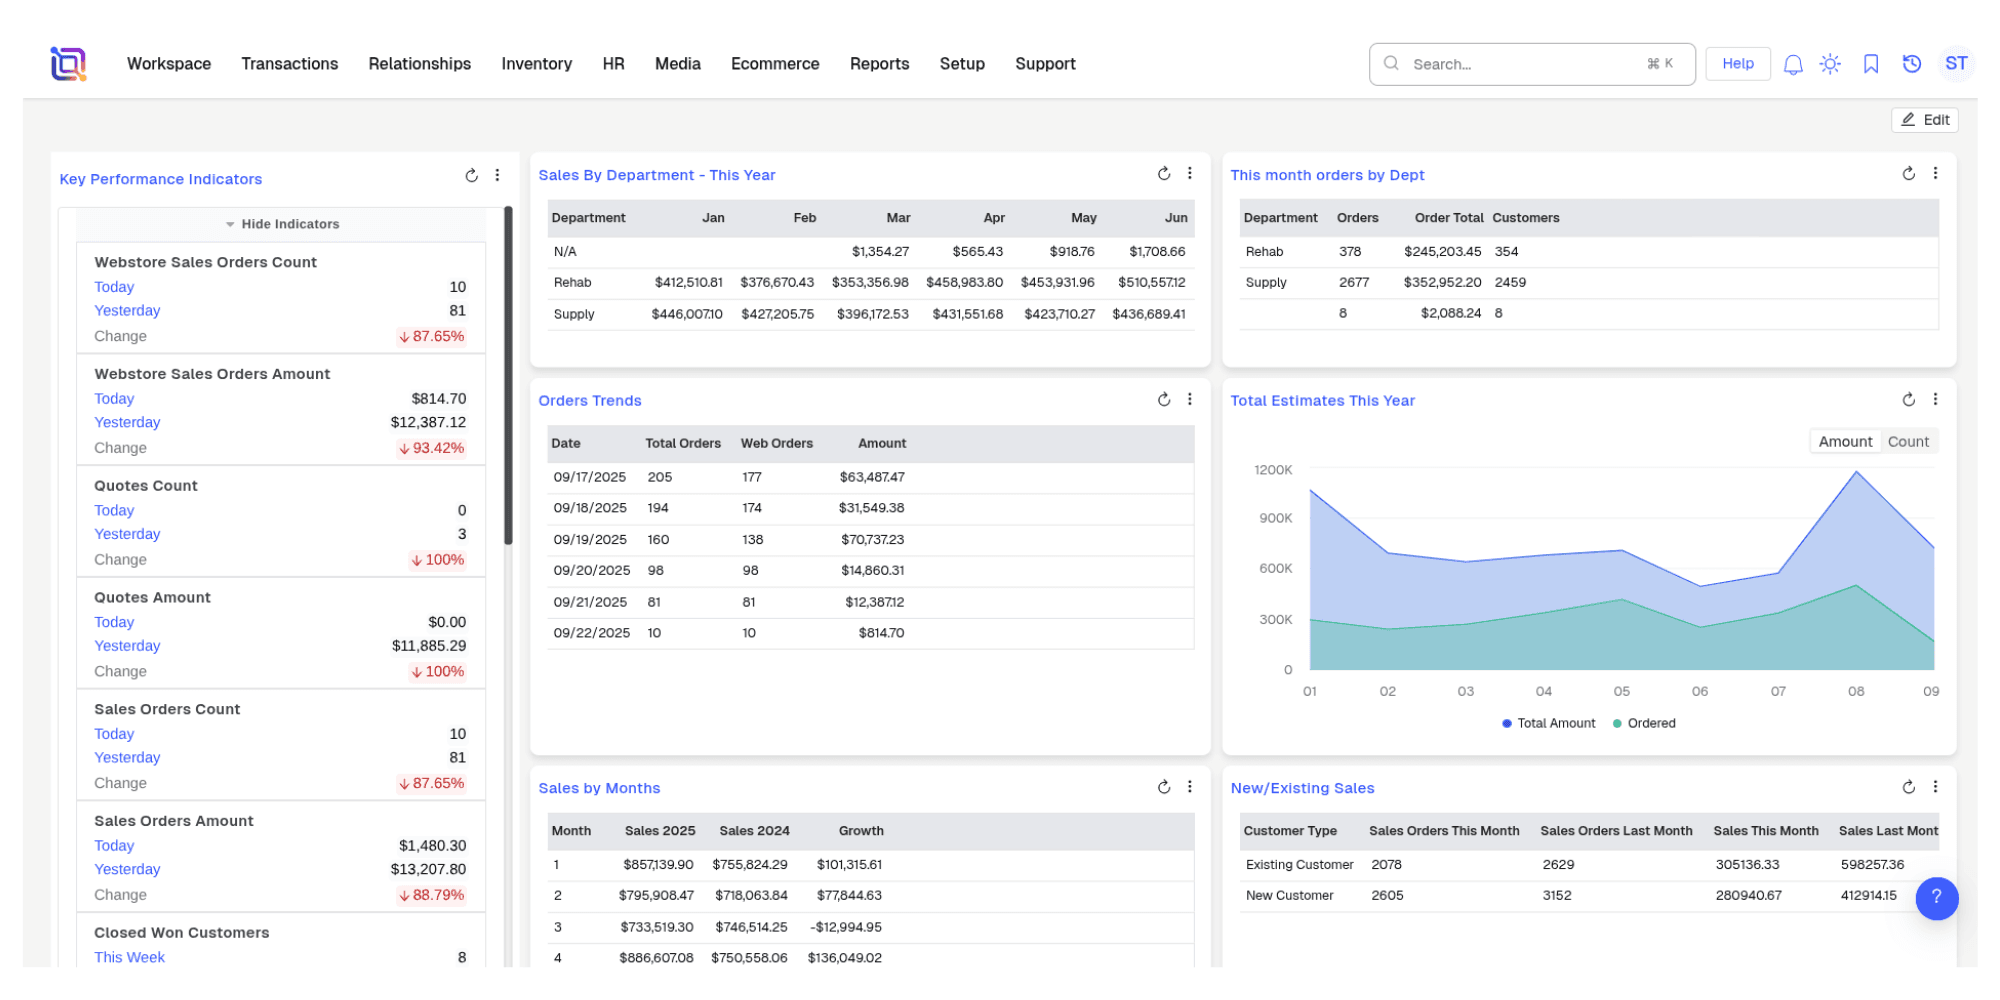Switch estimates chart to Count
The width and height of the screenshot is (2000, 1000).
tap(1907, 442)
